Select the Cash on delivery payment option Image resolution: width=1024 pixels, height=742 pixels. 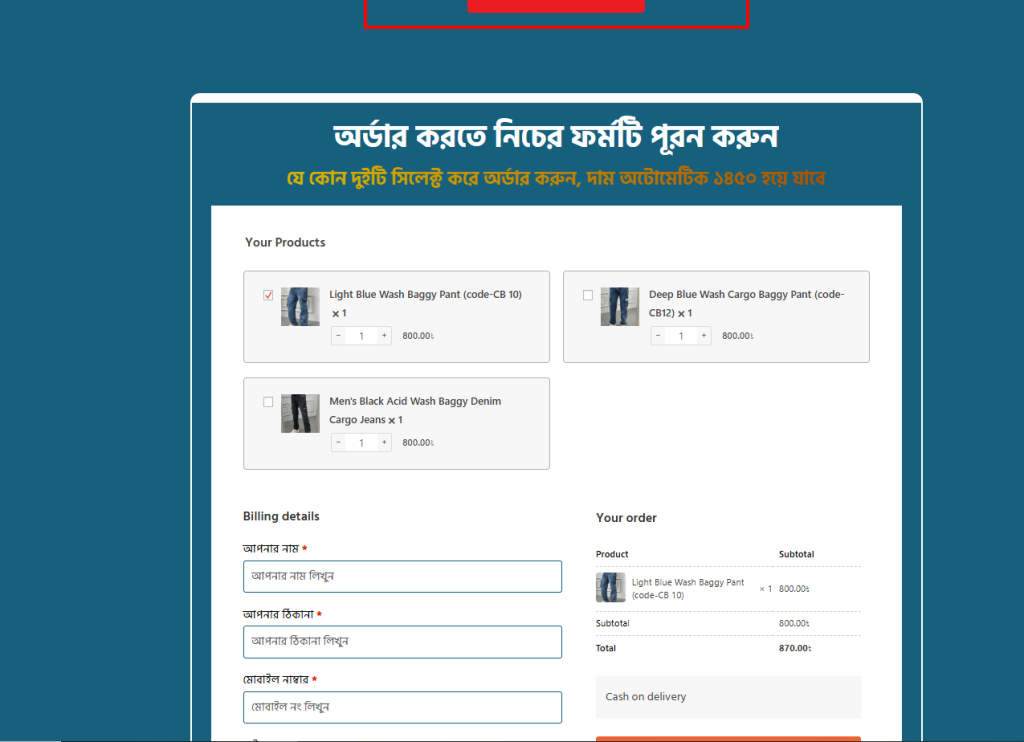tap(646, 697)
